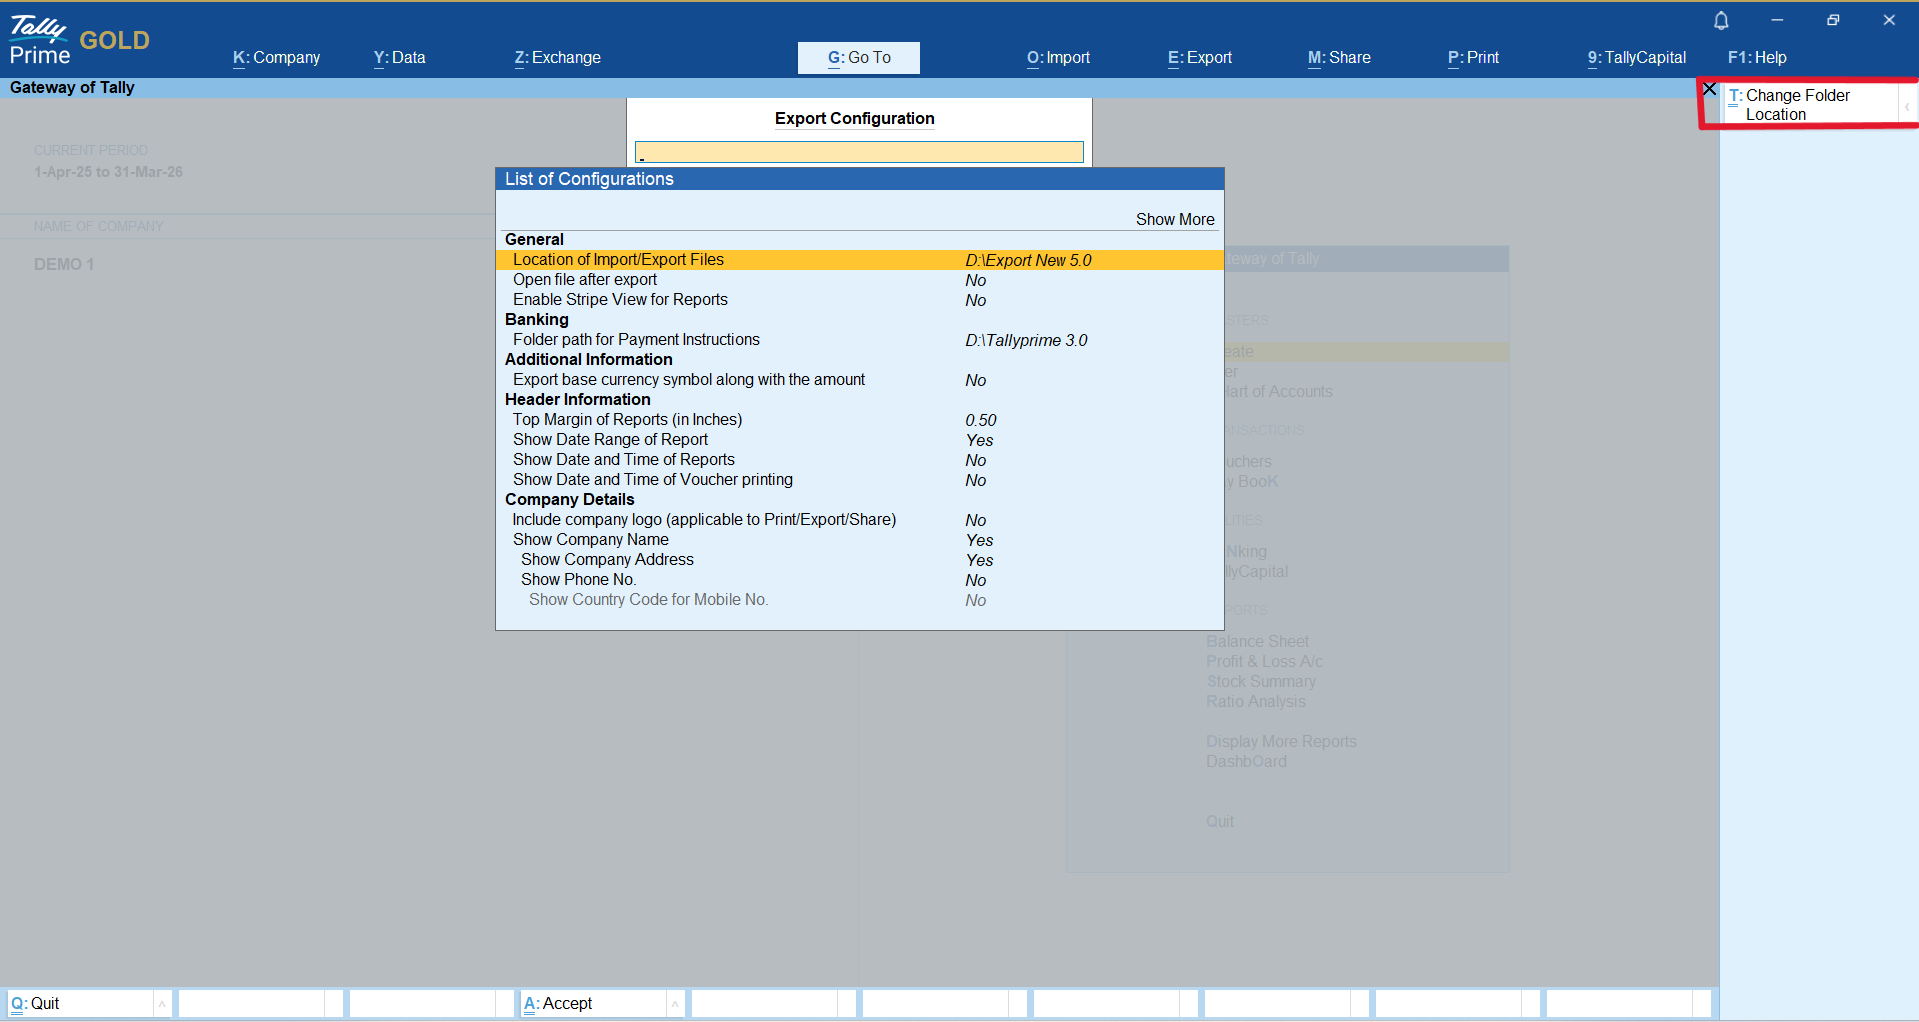Expand the Accept button caret
Image resolution: width=1919 pixels, height=1022 pixels.
pyautogui.click(x=675, y=1004)
